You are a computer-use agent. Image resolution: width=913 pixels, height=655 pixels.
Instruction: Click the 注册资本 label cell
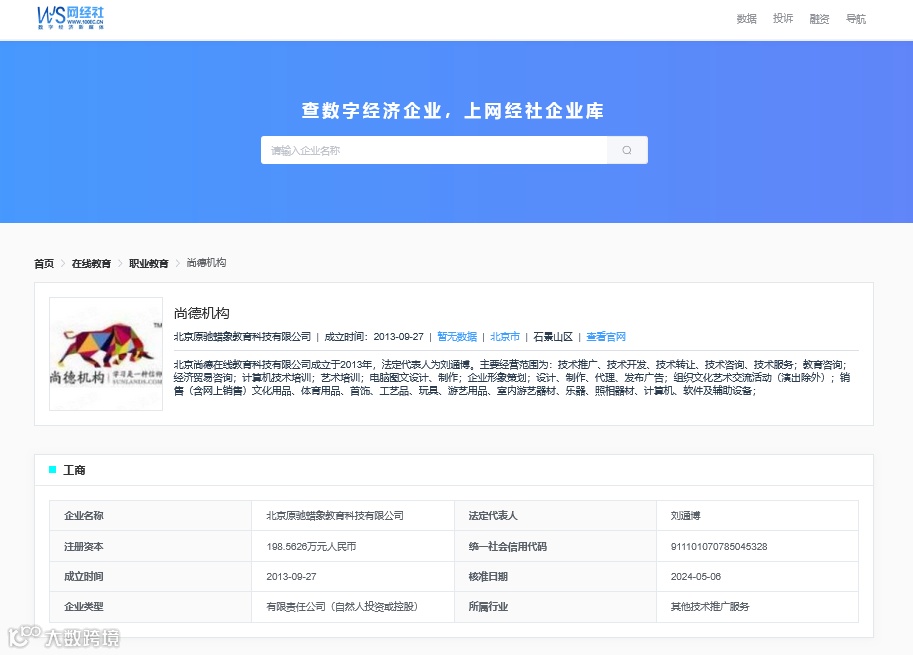(x=150, y=546)
